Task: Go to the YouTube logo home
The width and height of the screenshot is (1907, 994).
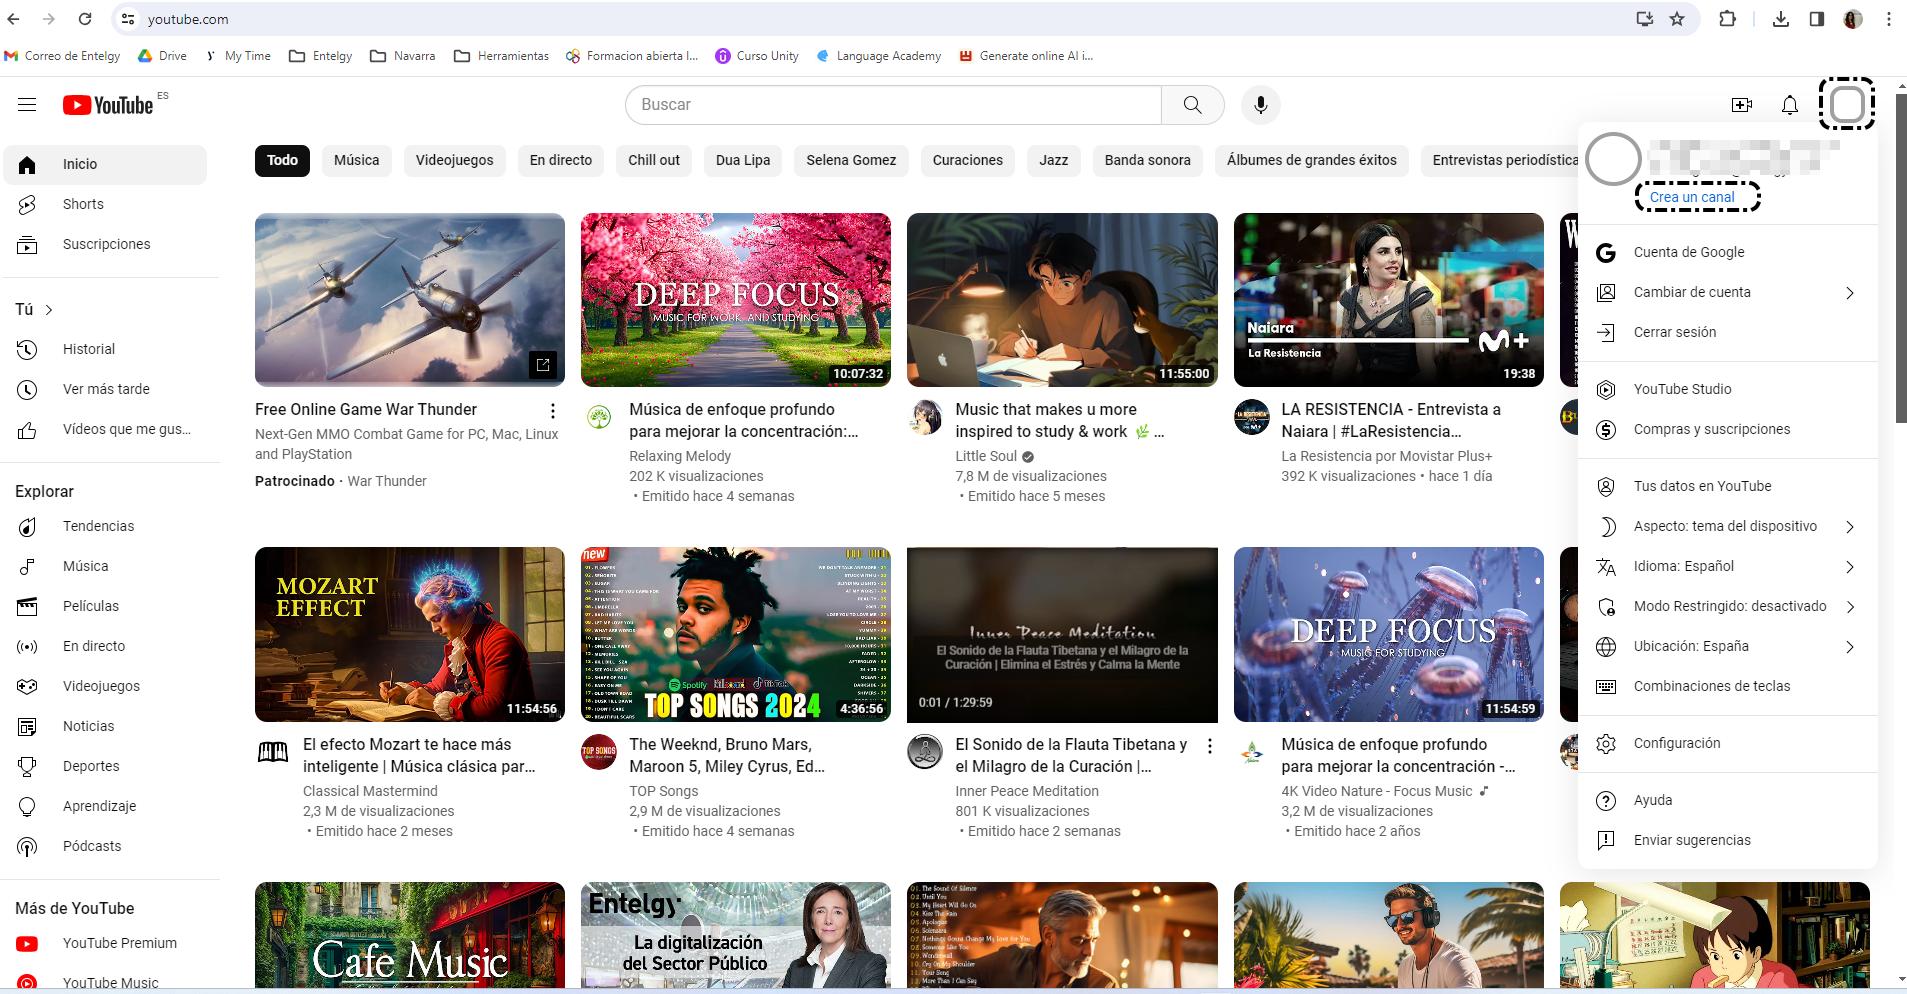Action: coord(108,105)
